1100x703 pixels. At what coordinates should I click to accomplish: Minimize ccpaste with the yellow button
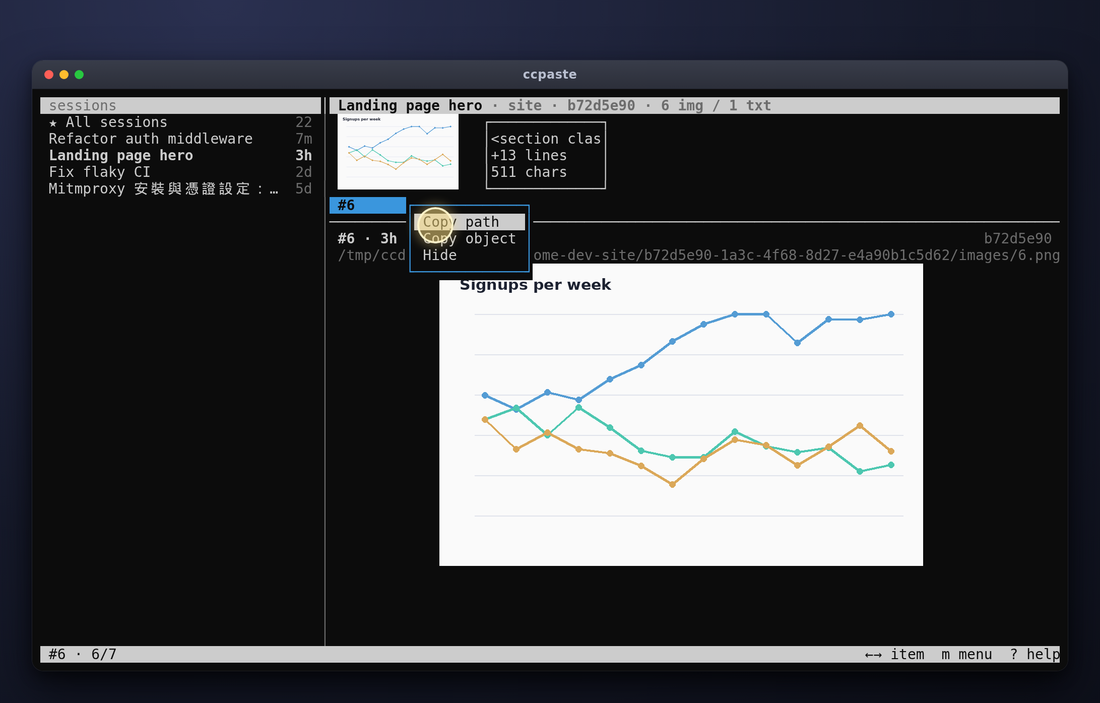pyautogui.click(x=64, y=74)
